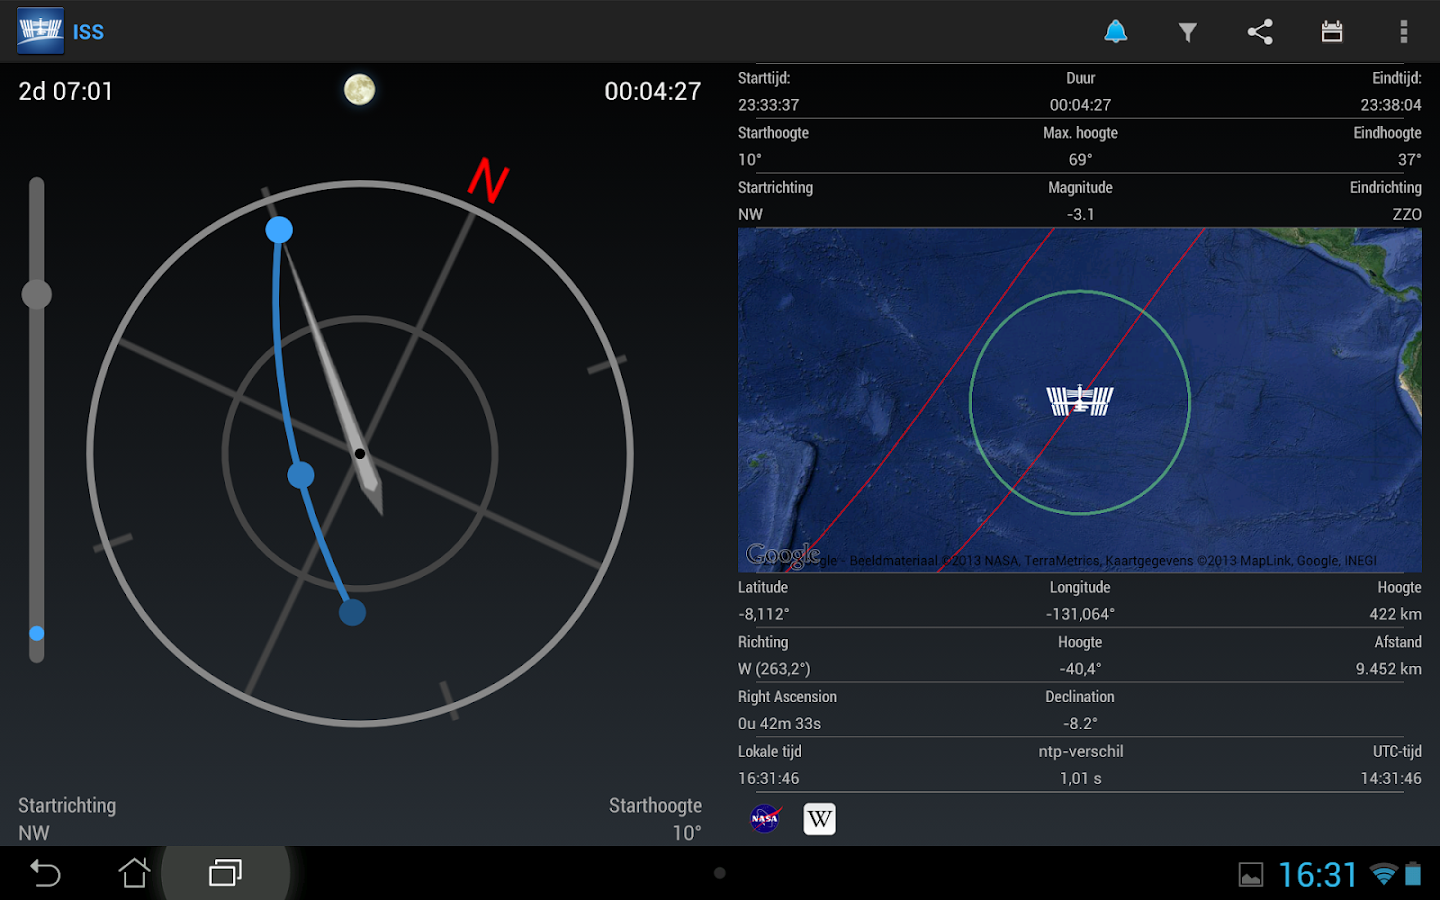
Task: Tap the moon icon above the compass
Action: click(359, 89)
